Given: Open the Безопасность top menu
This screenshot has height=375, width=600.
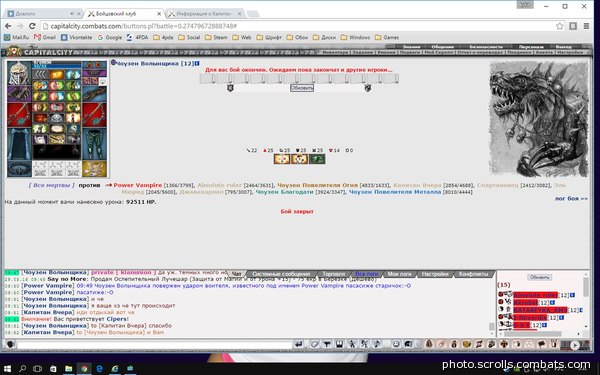Looking at the screenshot, I should (486, 47).
